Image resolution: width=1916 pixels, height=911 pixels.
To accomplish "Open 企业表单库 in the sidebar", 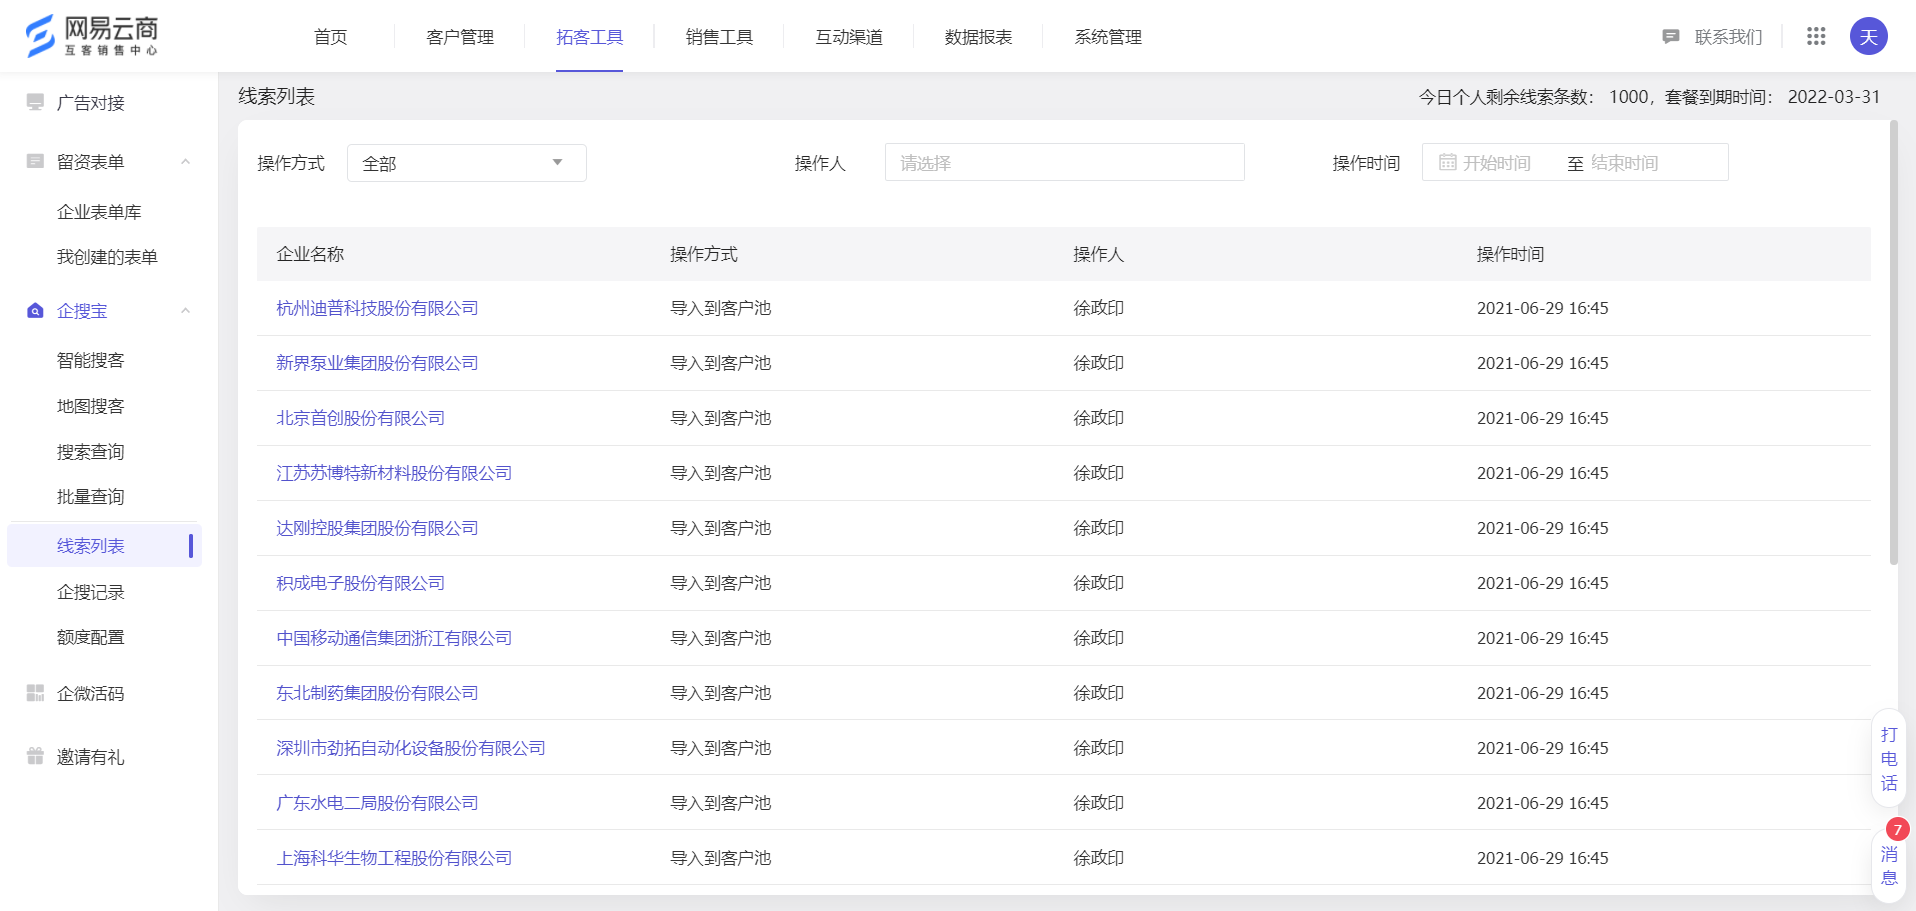I will [x=99, y=212].
